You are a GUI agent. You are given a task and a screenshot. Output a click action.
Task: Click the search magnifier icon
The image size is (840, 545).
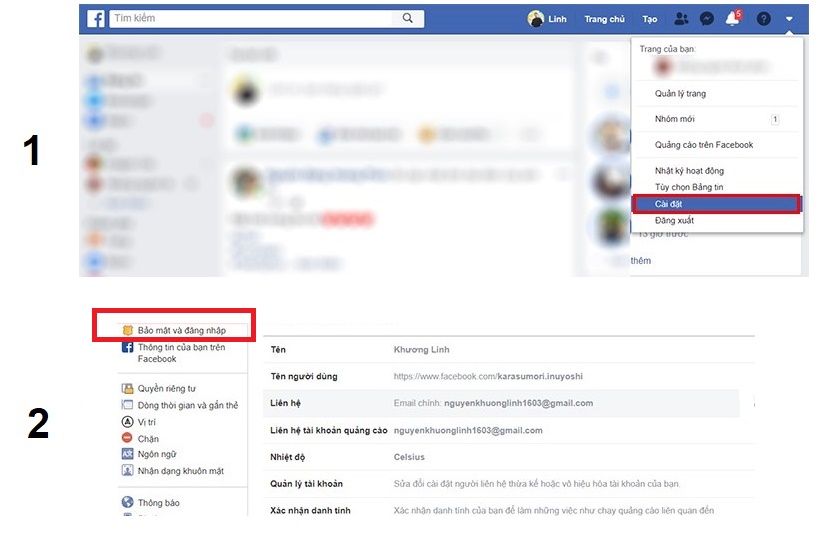click(x=408, y=18)
